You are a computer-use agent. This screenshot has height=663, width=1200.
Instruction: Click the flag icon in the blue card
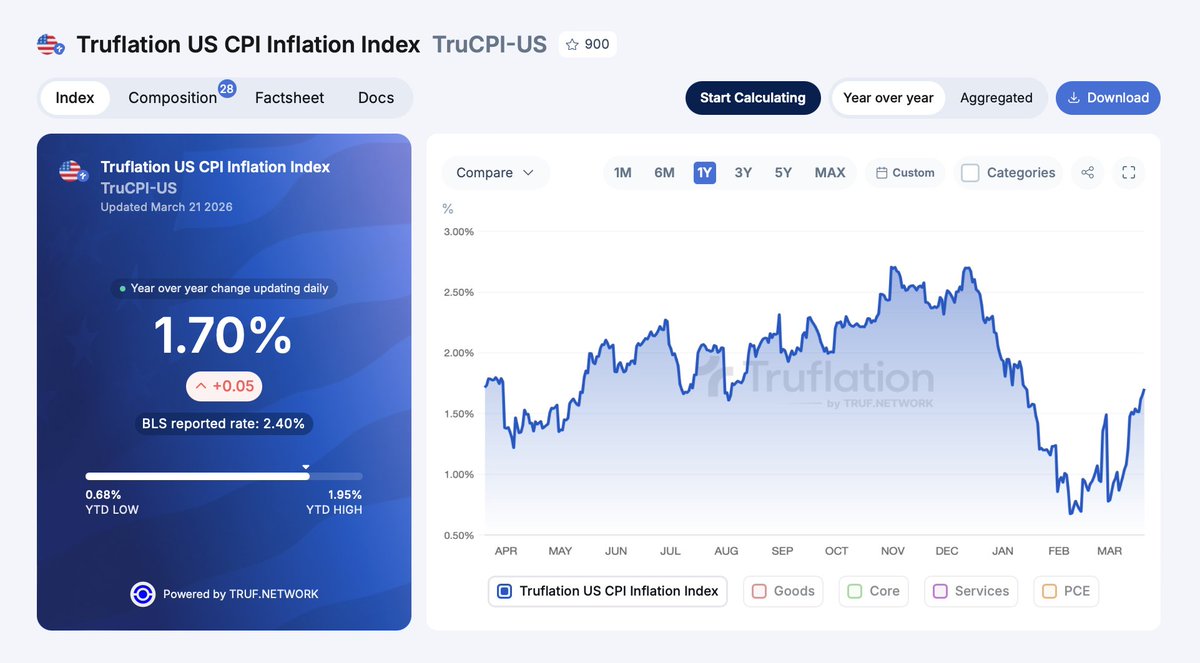tap(72, 172)
